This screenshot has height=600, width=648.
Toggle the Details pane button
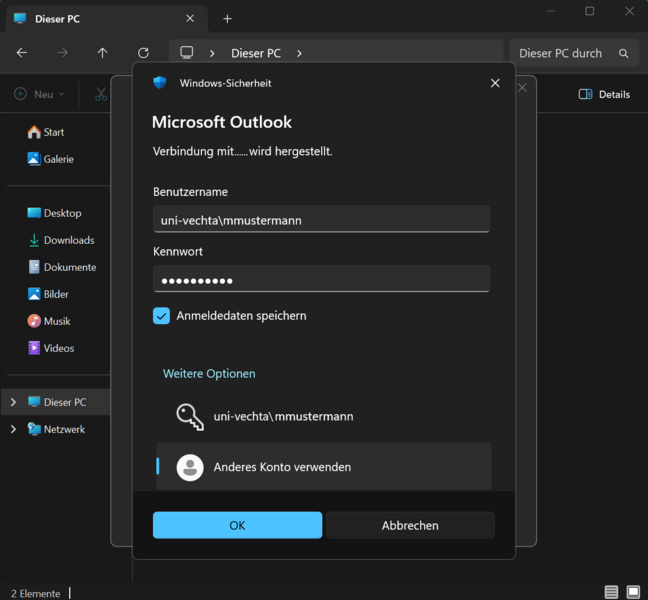click(x=604, y=94)
